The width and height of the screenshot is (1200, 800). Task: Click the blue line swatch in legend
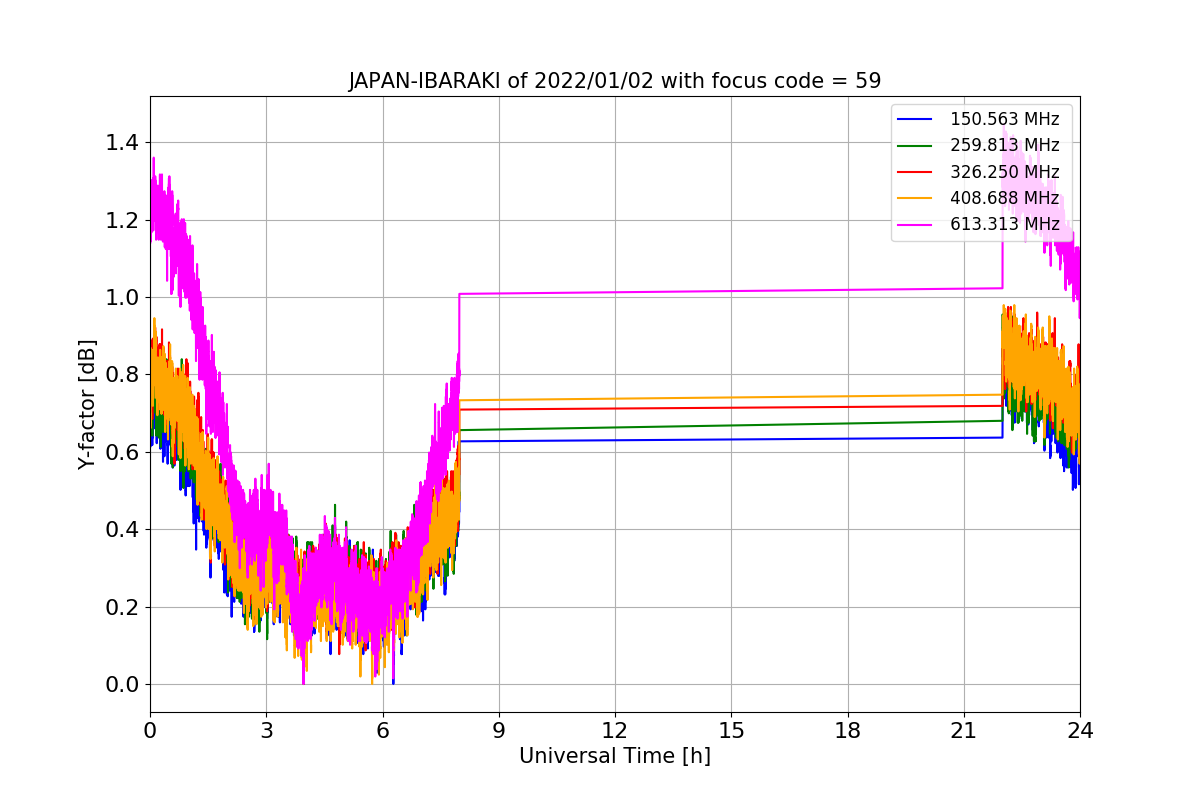(x=915, y=119)
